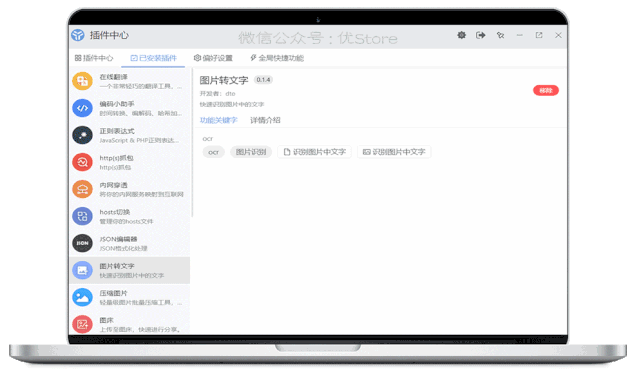Image resolution: width=639 pixels, height=377 pixels.
Task: Click the image-icon recognize text tag
Action: (394, 152)
